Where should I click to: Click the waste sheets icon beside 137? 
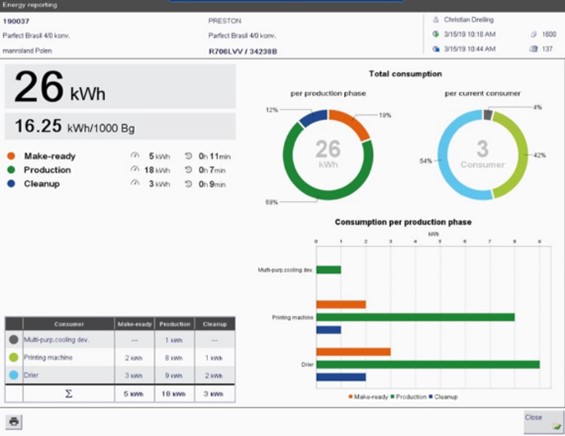(533, 49)
